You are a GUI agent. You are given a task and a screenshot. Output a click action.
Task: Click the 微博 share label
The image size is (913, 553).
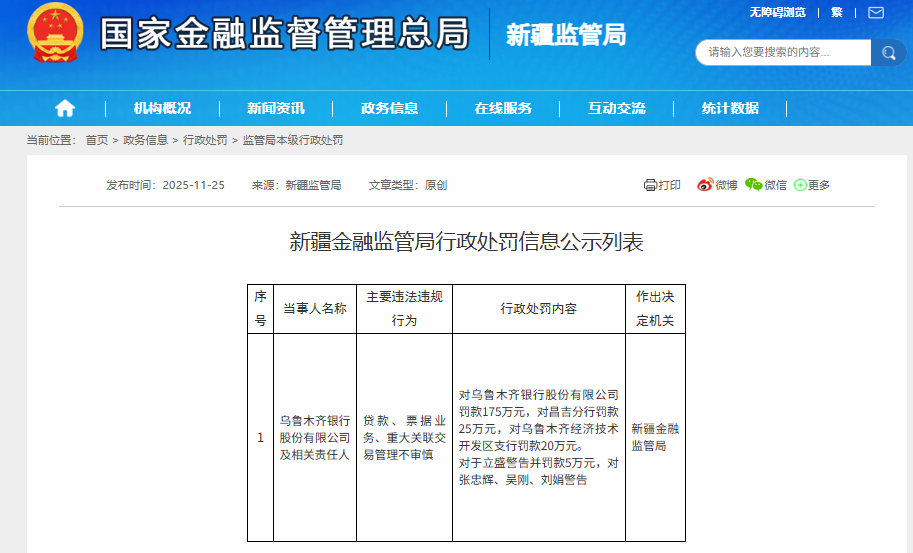(x=726, y=185)
